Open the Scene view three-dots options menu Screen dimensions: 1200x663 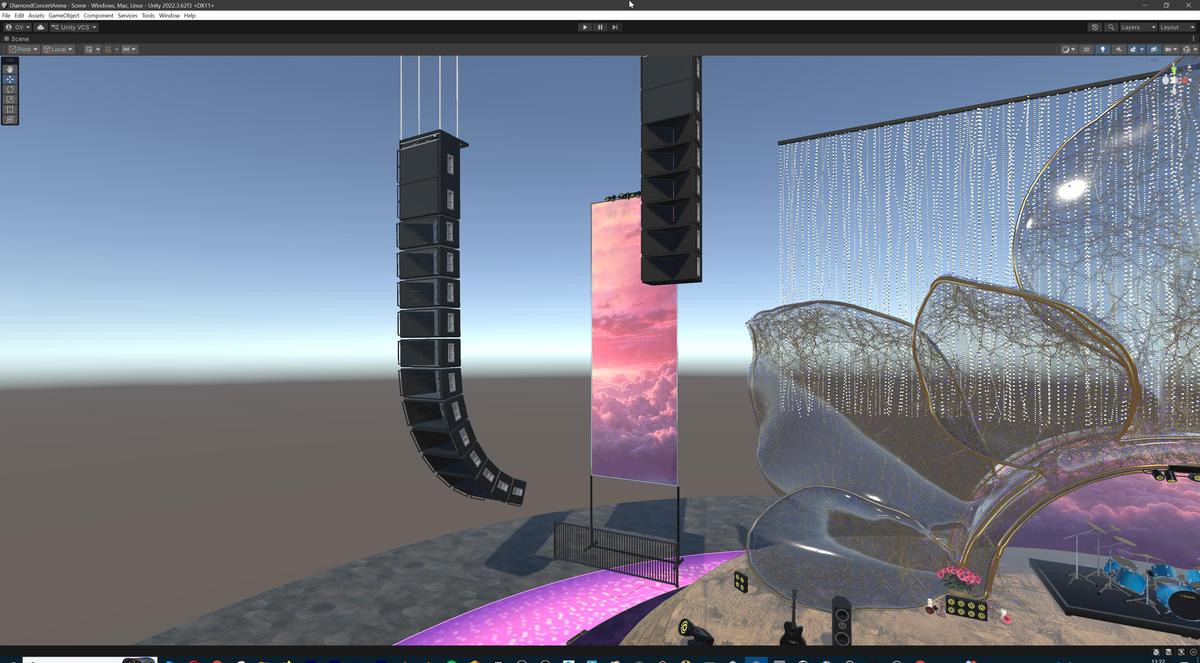[1194, 38]
